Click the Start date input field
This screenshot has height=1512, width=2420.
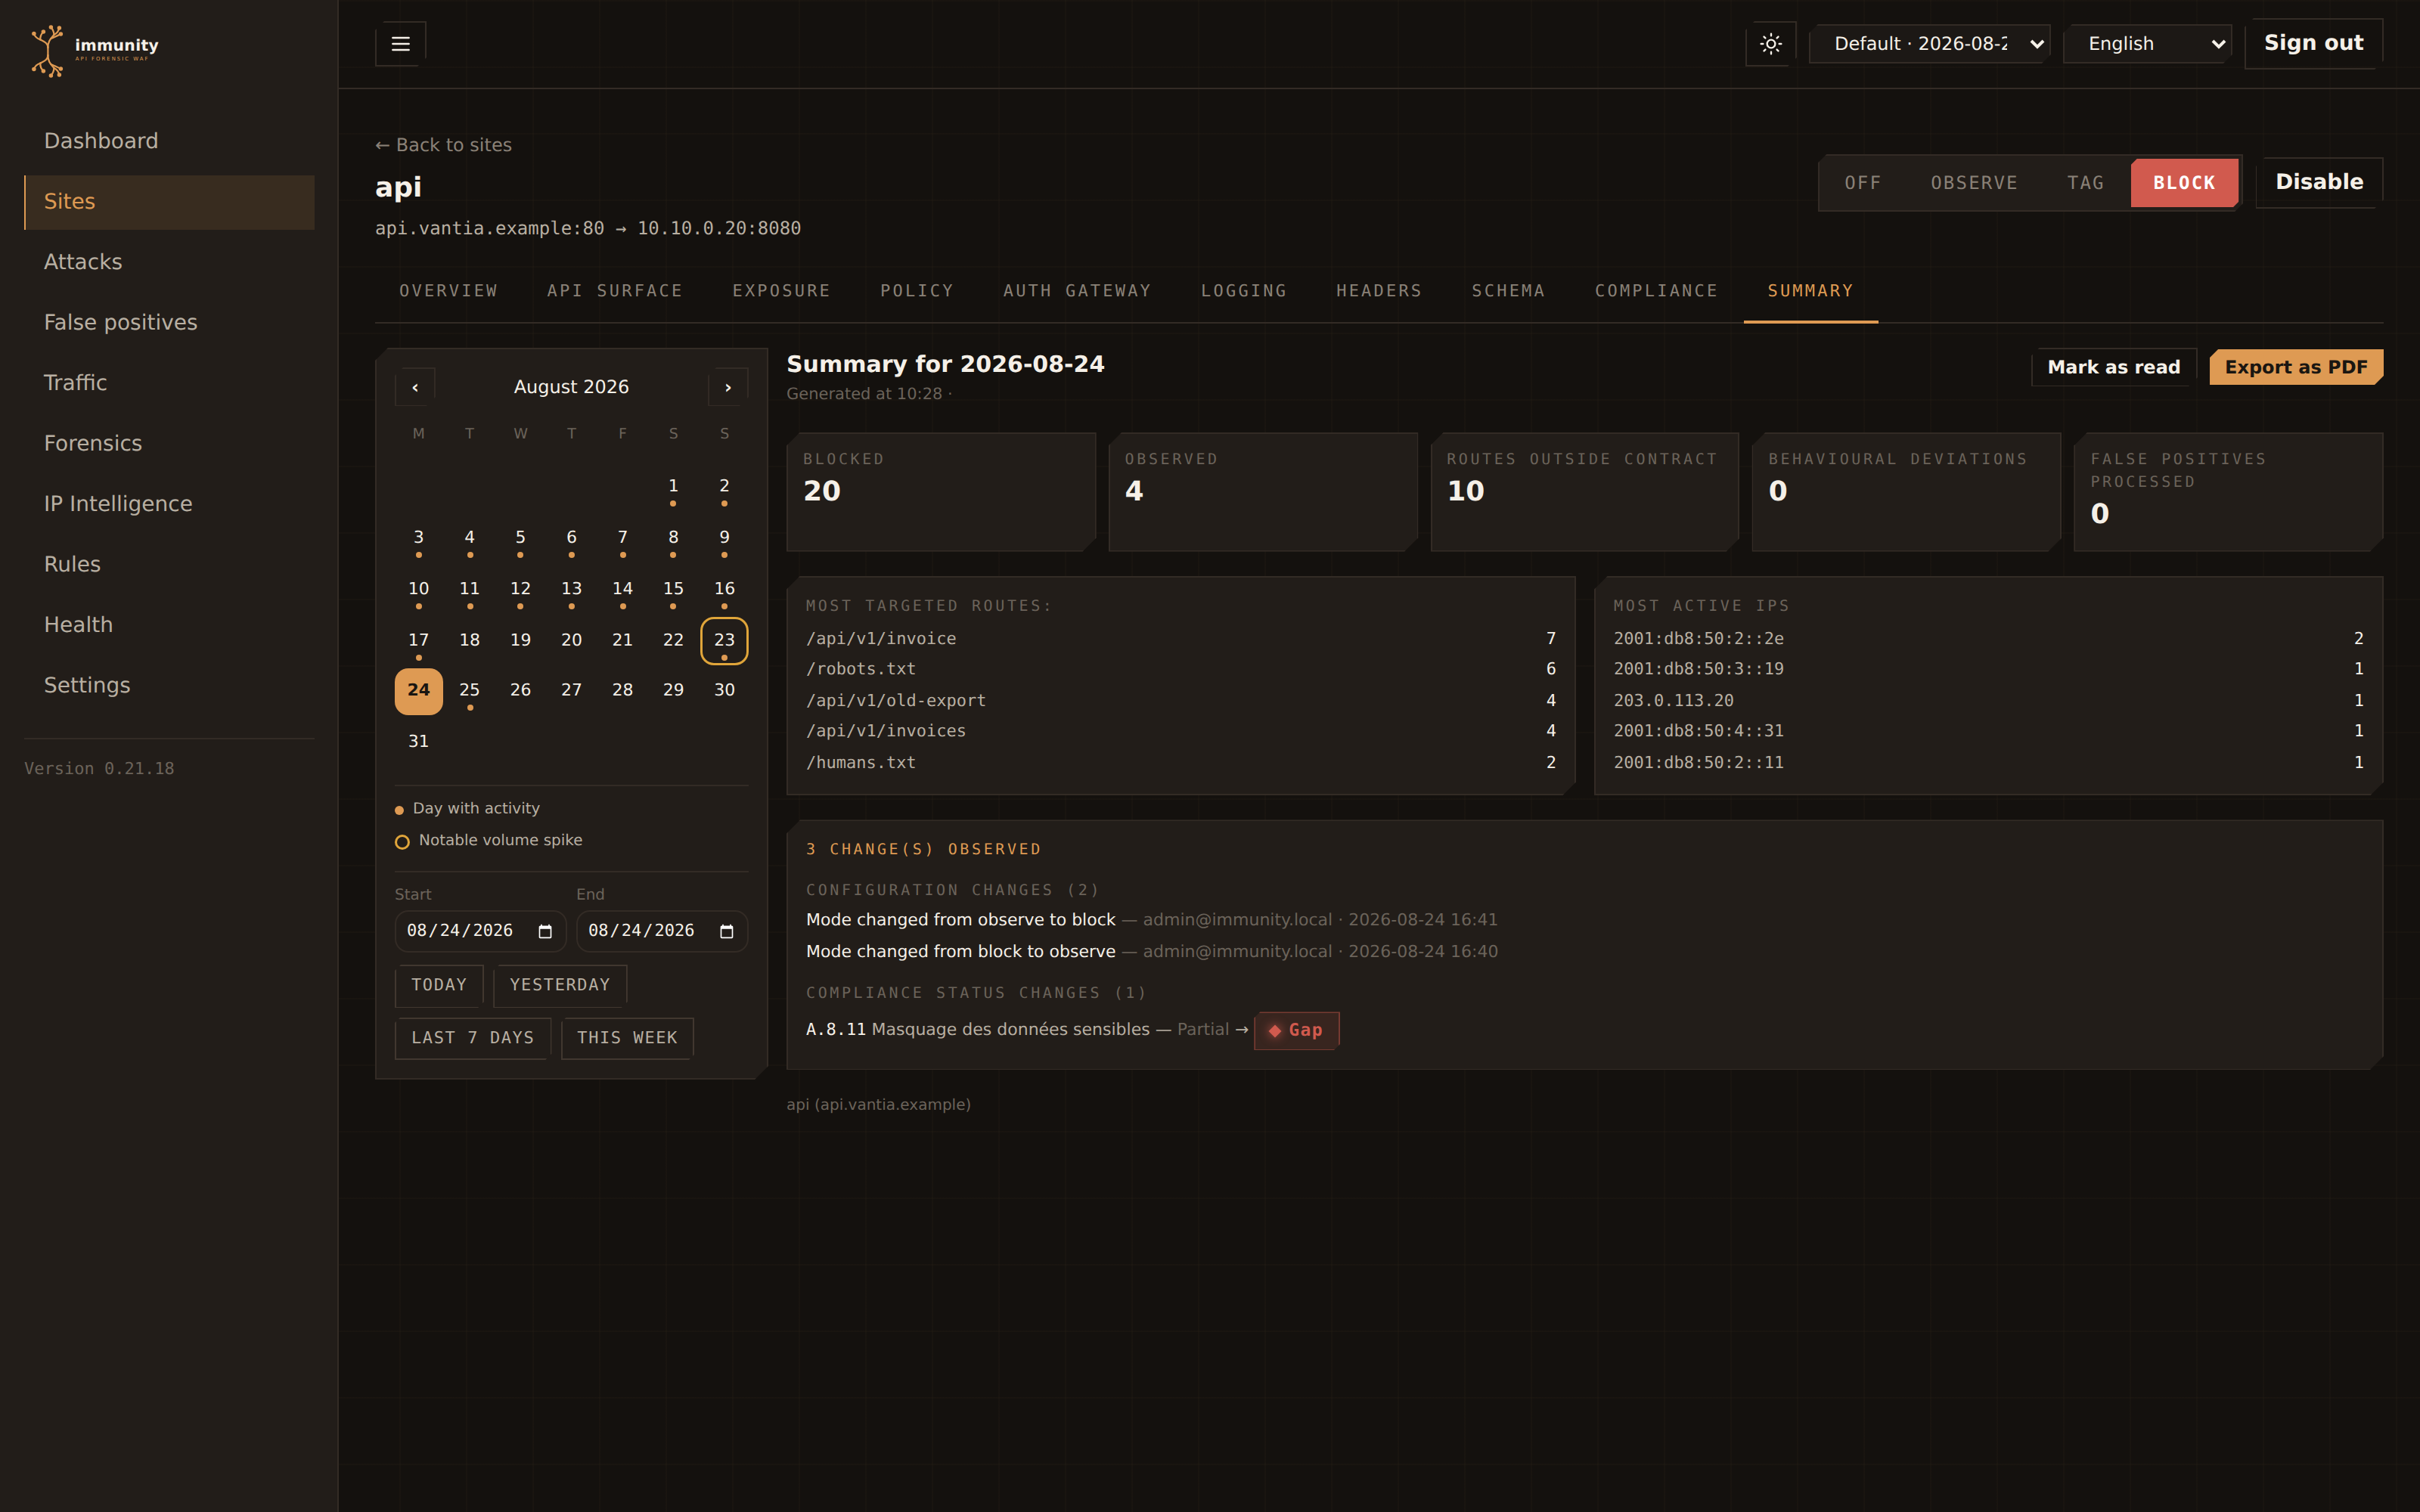(x=480, y=931)
